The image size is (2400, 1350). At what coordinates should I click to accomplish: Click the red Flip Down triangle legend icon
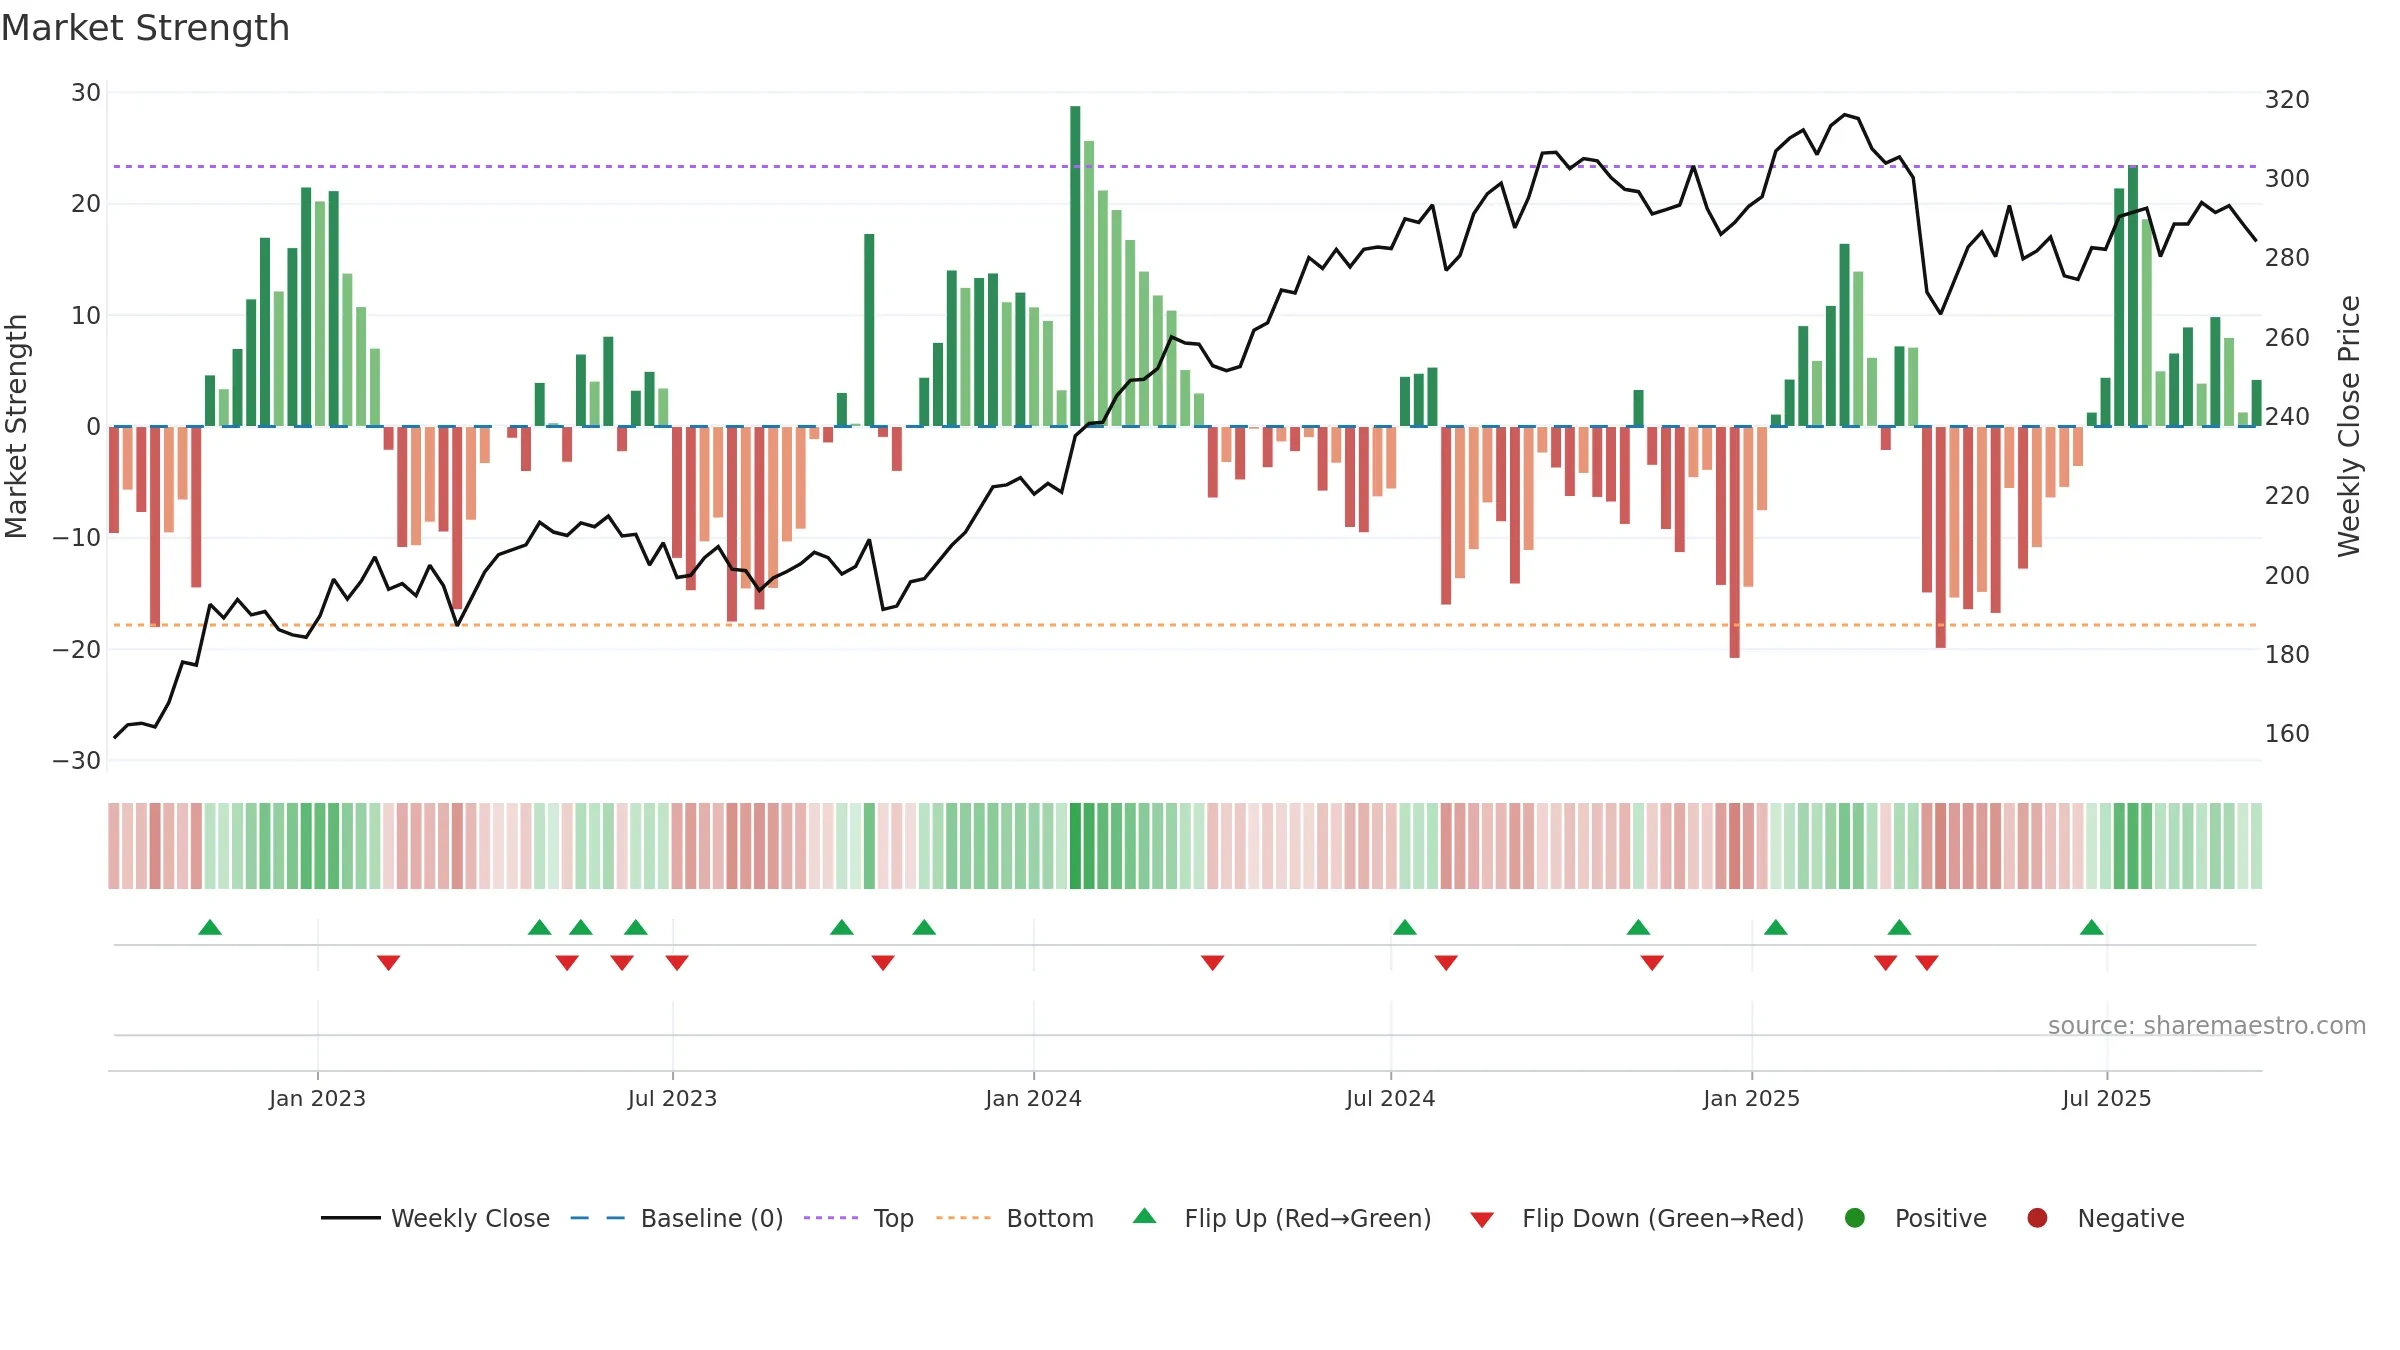(x=1482, y=1220)
